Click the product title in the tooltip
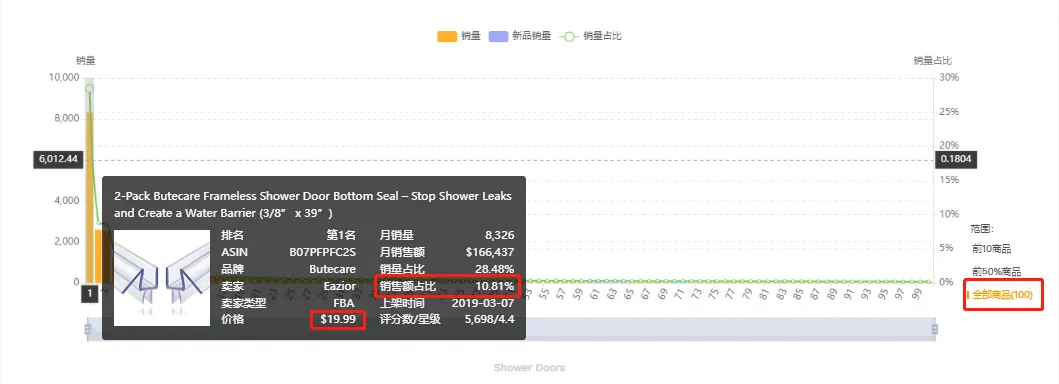Image resolution: width=1059 pixels, height=384 pixels. point(313,204)
